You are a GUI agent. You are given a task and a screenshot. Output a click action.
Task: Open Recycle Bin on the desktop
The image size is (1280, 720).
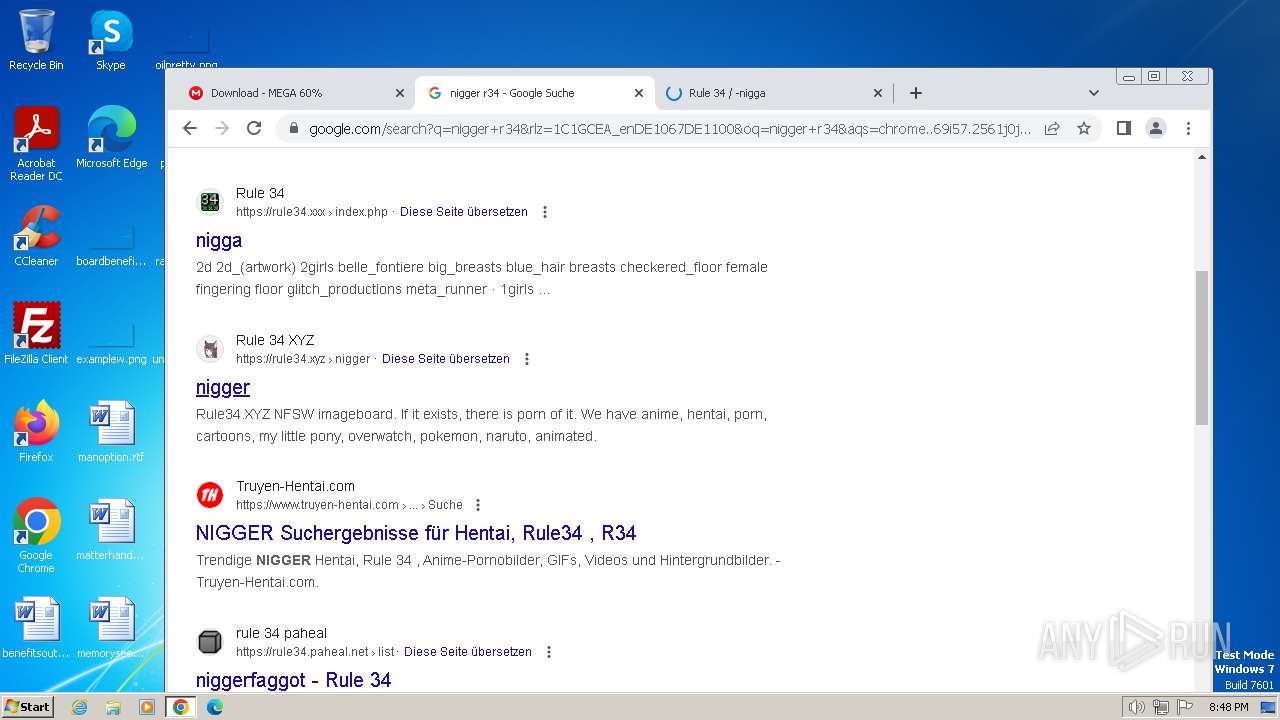[x=36, y=40]
